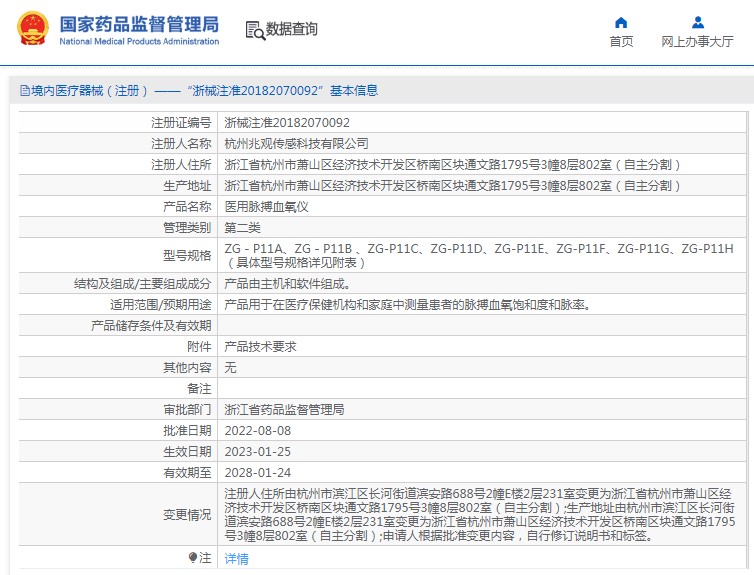Viewport: 754px width, 575px height.
Task: Open the 数据查询 search icon
Action: point(255,30)
